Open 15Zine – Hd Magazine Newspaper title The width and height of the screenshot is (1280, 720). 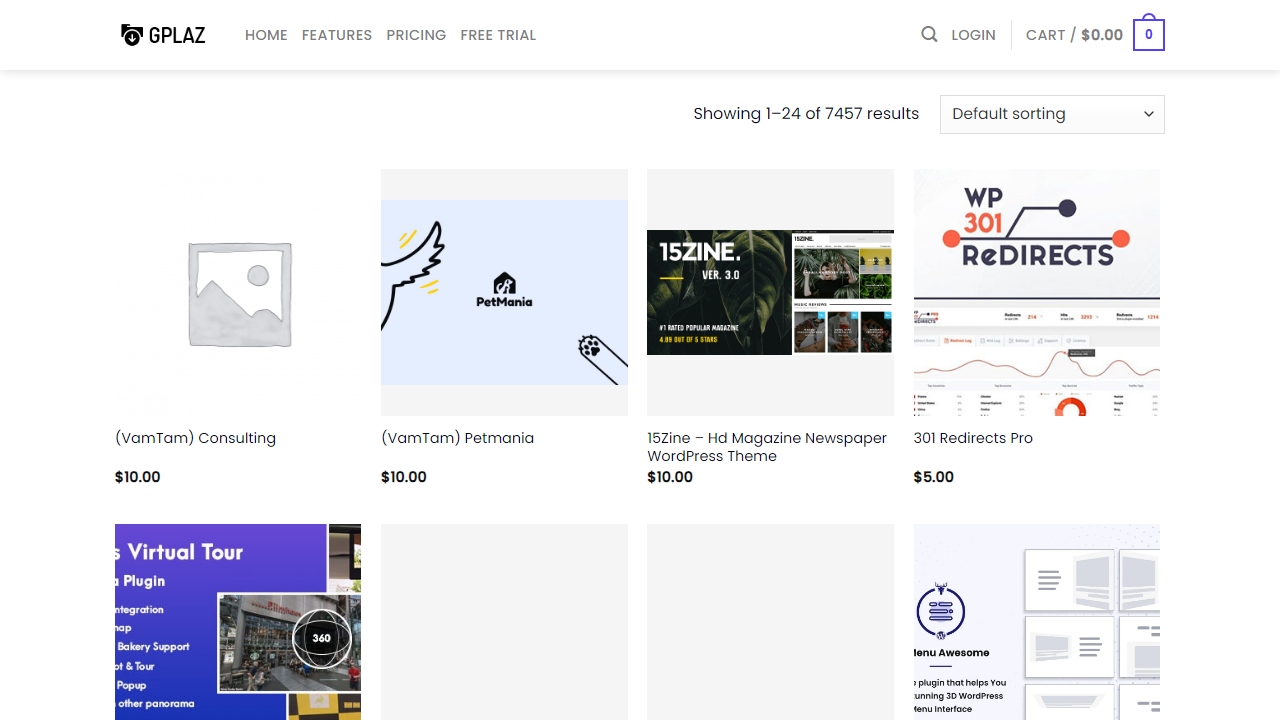tap(767, 447)
